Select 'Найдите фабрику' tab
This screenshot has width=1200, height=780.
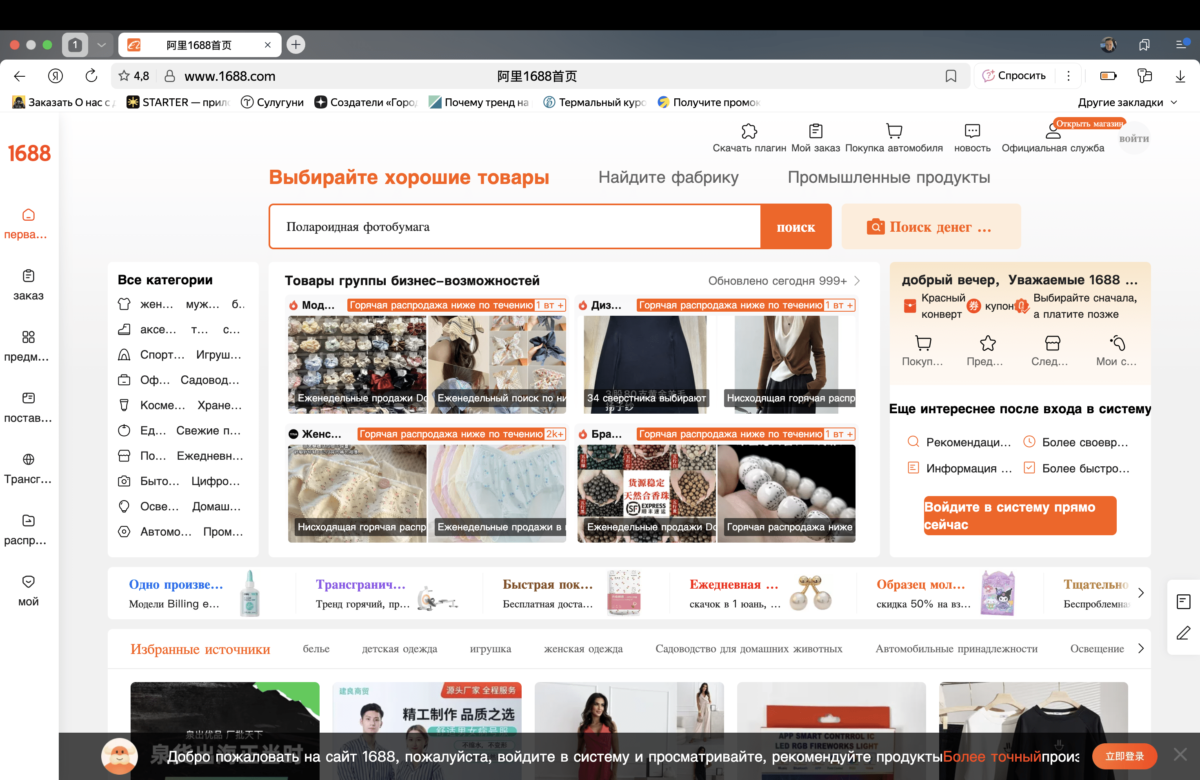[x=668, y=178]
